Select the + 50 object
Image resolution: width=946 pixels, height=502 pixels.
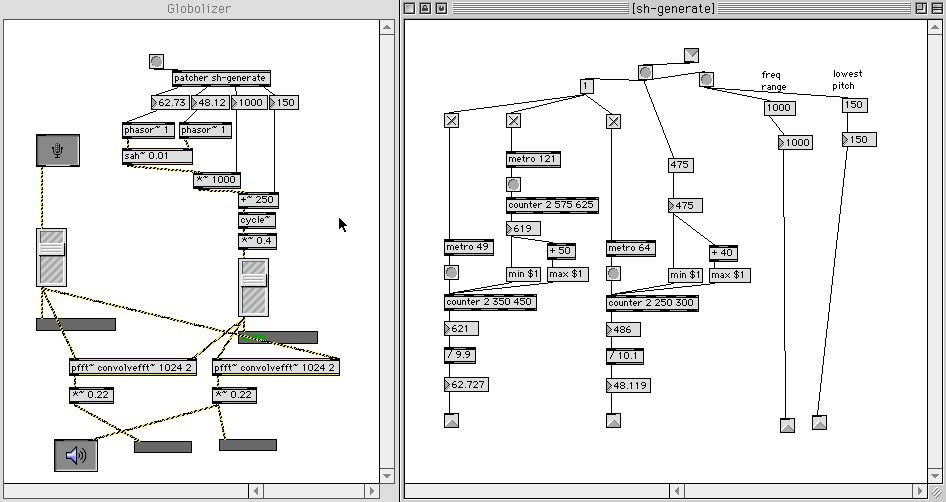pos(562,251)
